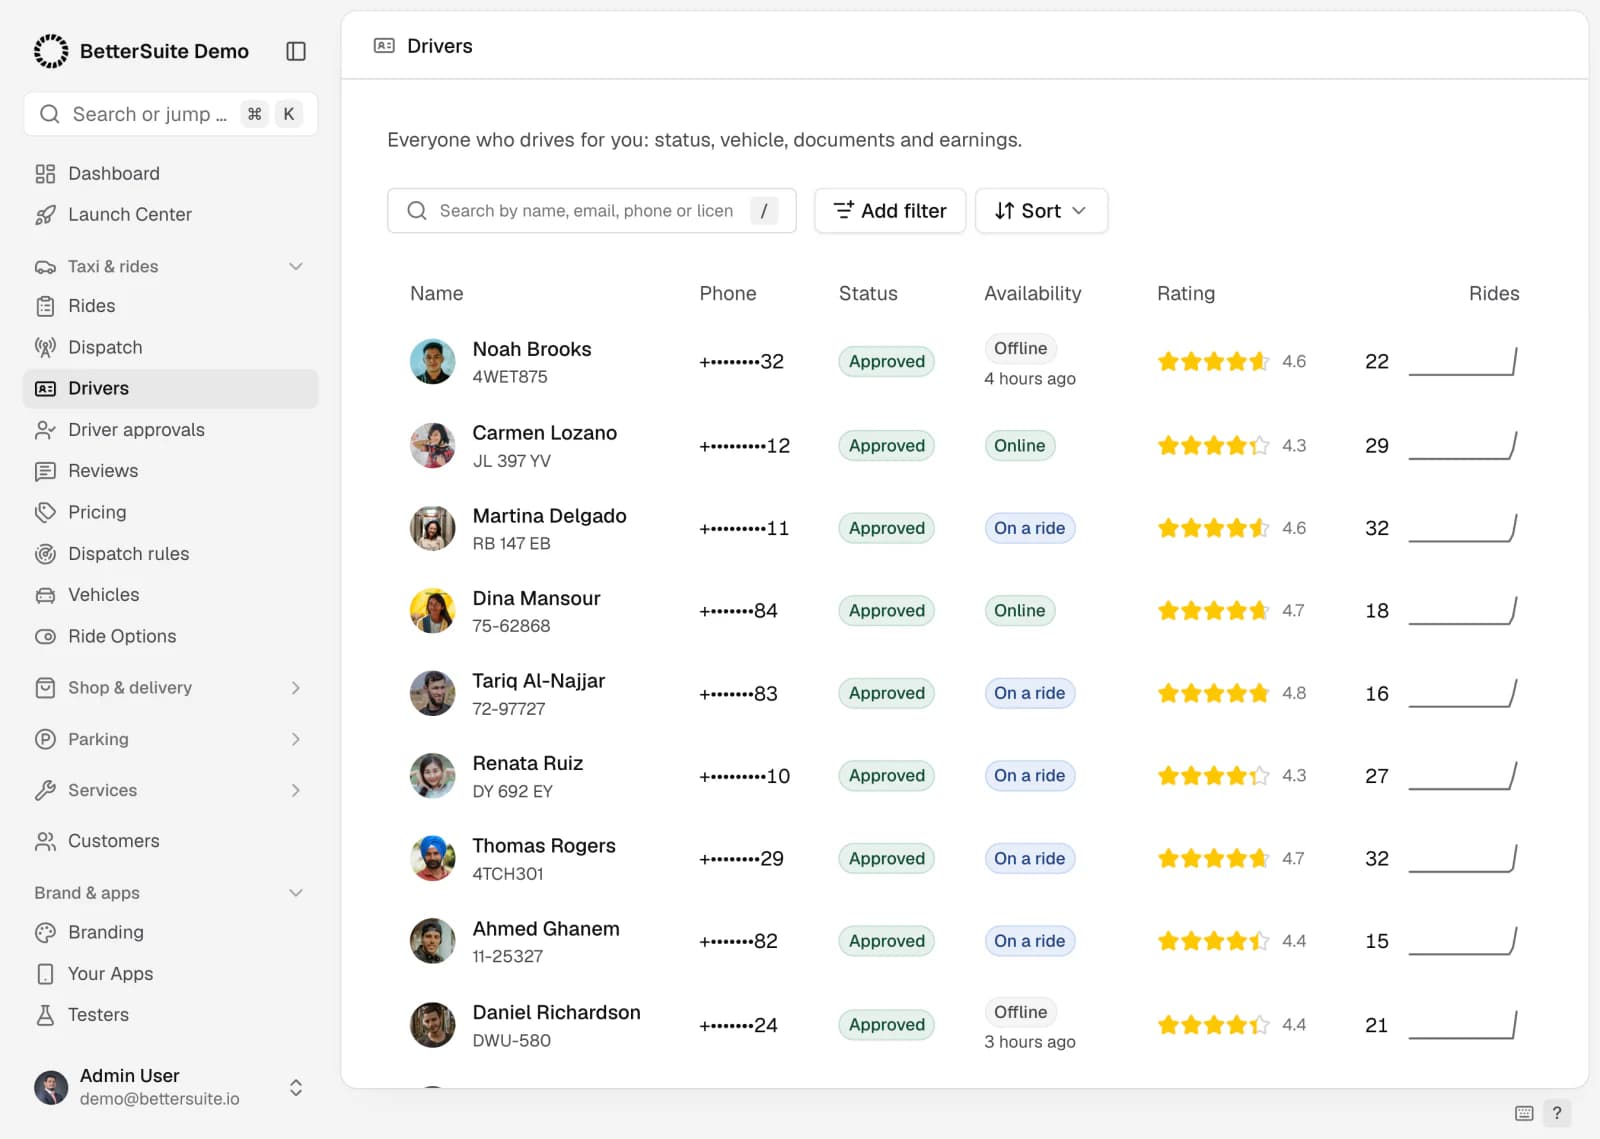Click the BetterSuite Demo logo
Image resolution: width=1600 pixels, height=1139 pixels.
tap(51, 51)
